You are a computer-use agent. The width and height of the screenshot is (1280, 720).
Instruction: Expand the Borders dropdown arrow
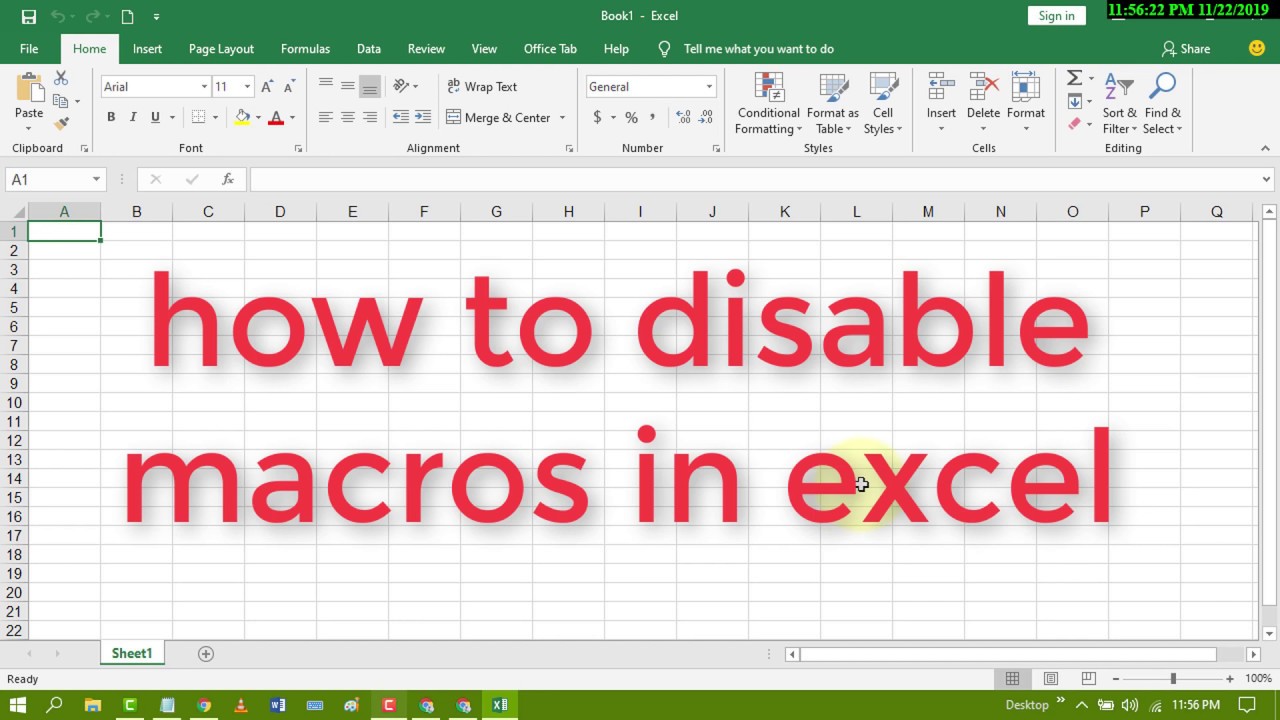click(x=215, y=118)
